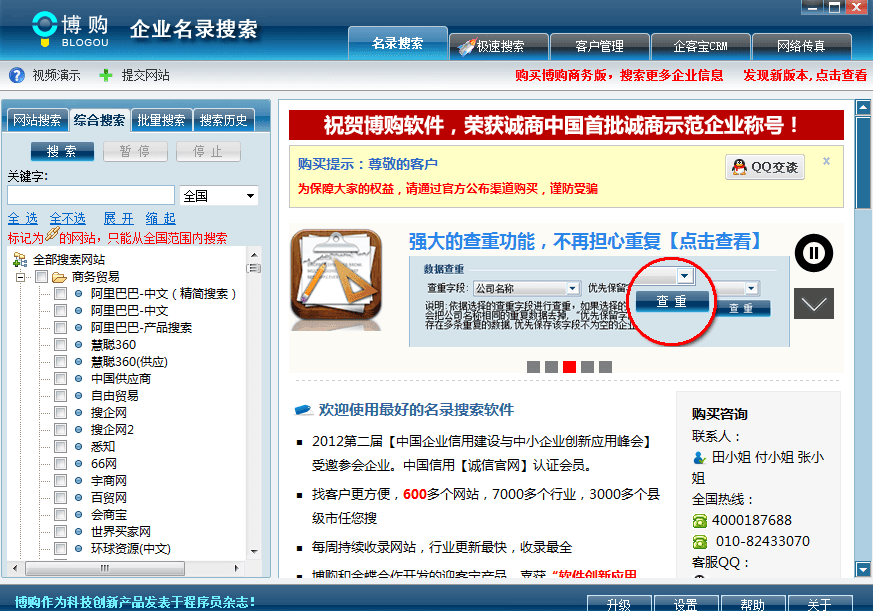Tick the 慧聪360(供应) checkbox
The width and height of the screenshot is (873, 611).
pos(61,361)
